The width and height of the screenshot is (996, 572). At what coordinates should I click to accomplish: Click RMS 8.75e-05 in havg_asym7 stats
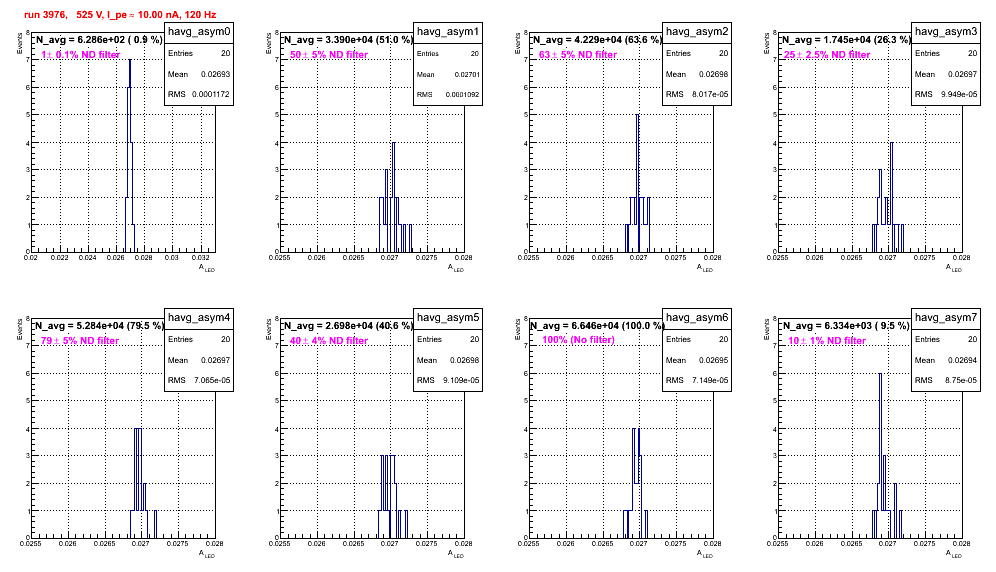click(946, 380)
